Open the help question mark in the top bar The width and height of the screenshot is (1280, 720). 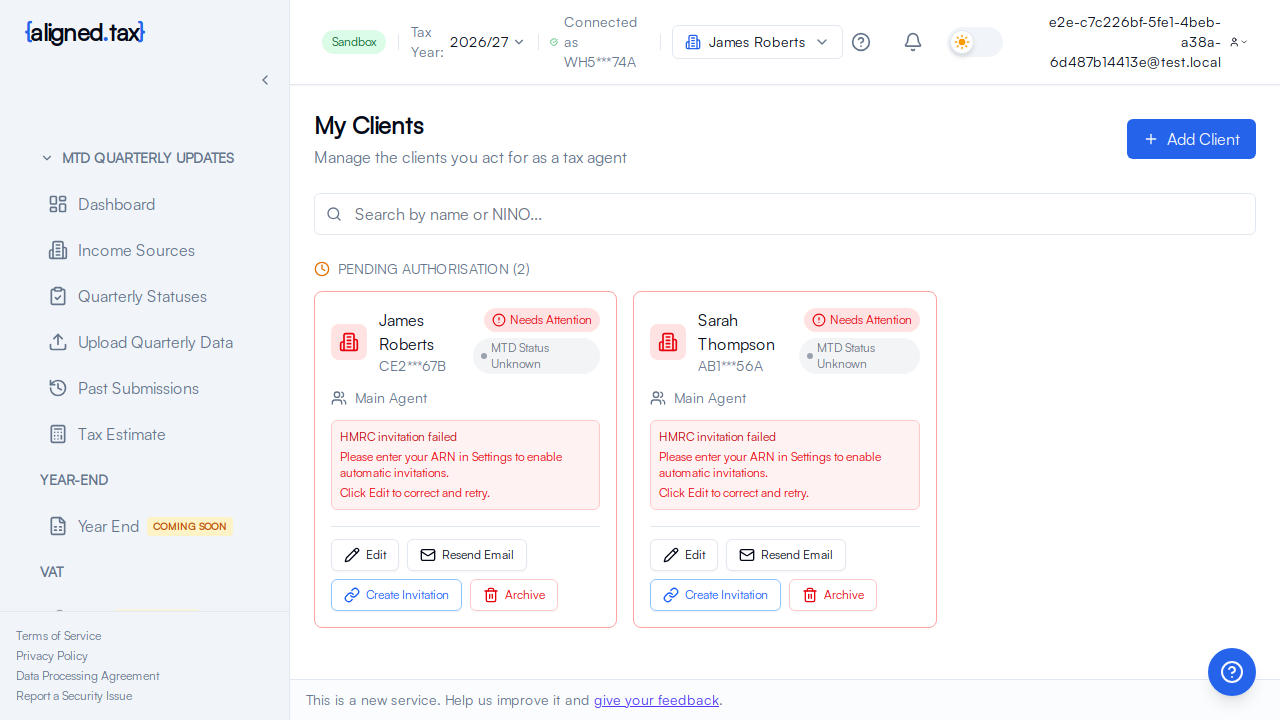861,42
